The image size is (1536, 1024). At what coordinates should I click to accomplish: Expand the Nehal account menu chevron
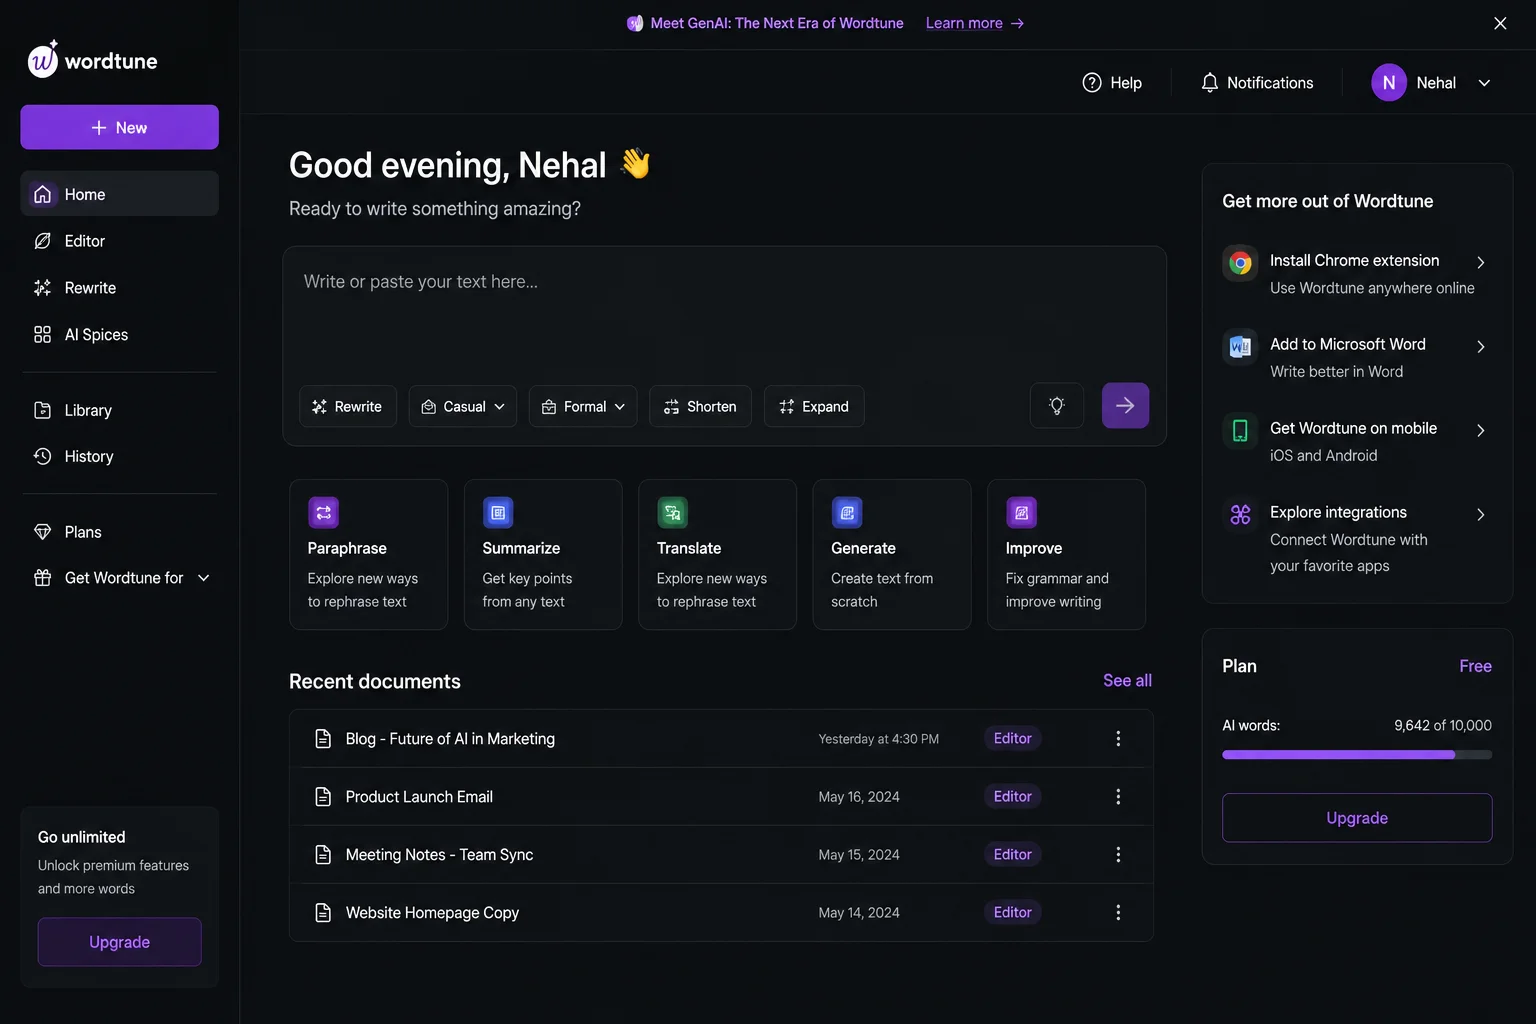1484,83
